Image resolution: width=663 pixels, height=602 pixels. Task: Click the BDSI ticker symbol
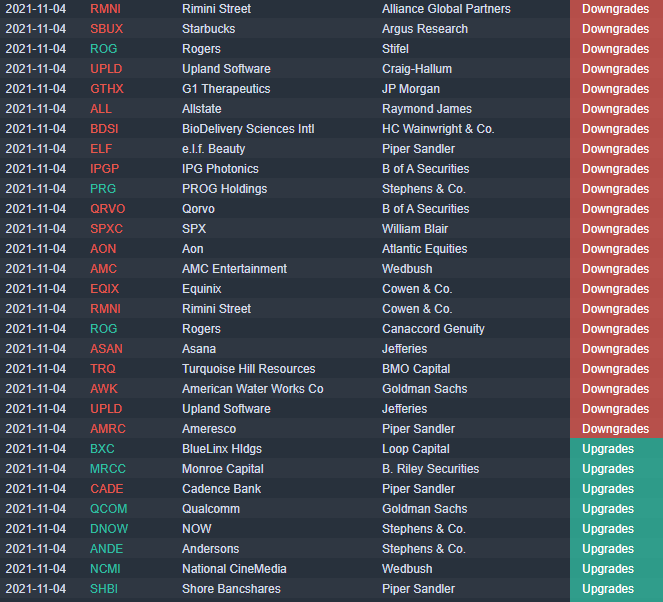click(104, 129)
